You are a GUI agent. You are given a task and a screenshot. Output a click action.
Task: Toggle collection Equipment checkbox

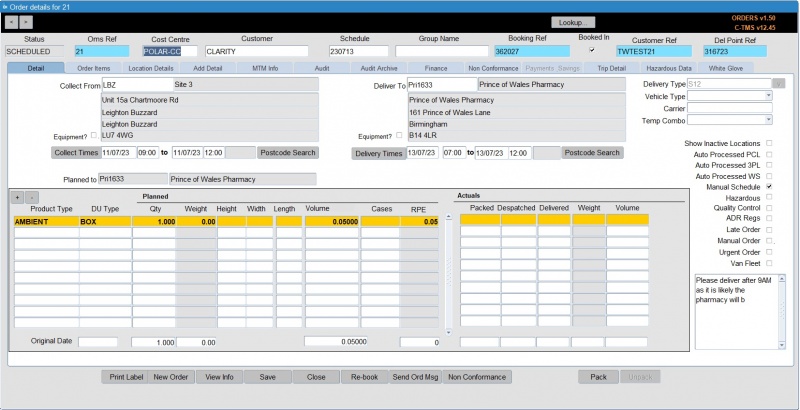click(x=94, y=136)
